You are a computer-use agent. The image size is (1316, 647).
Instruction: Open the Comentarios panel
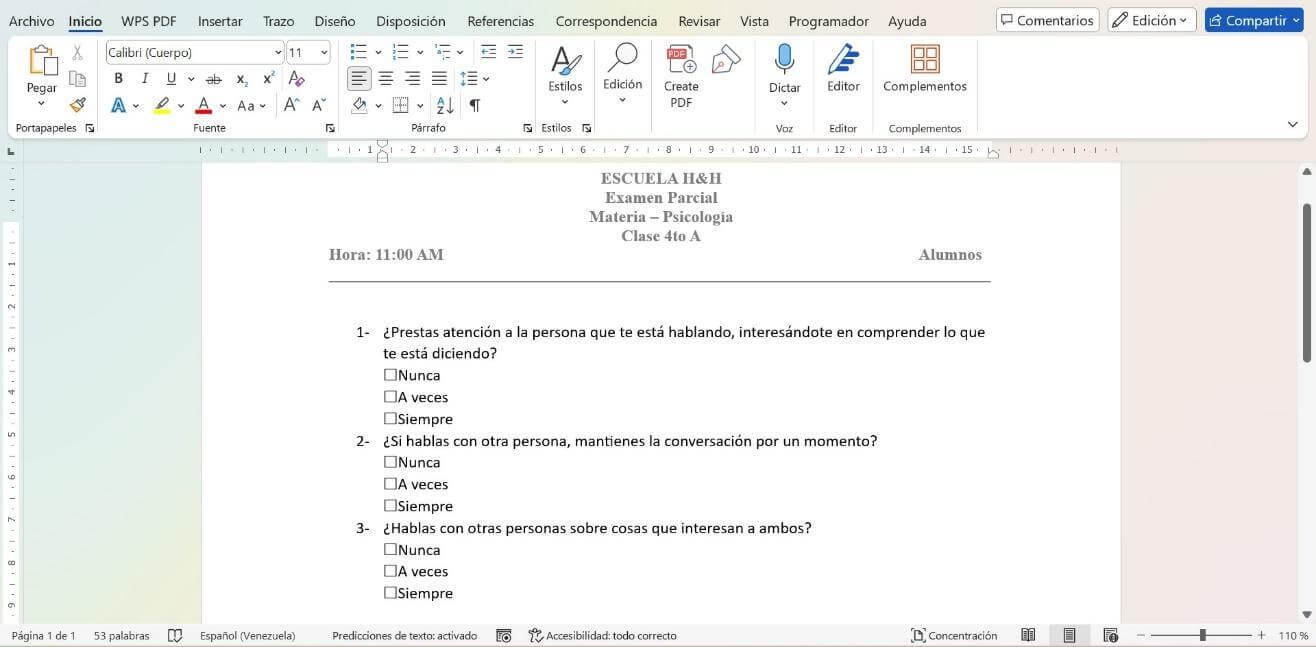pyautogui.click(x=1046, y=19)
